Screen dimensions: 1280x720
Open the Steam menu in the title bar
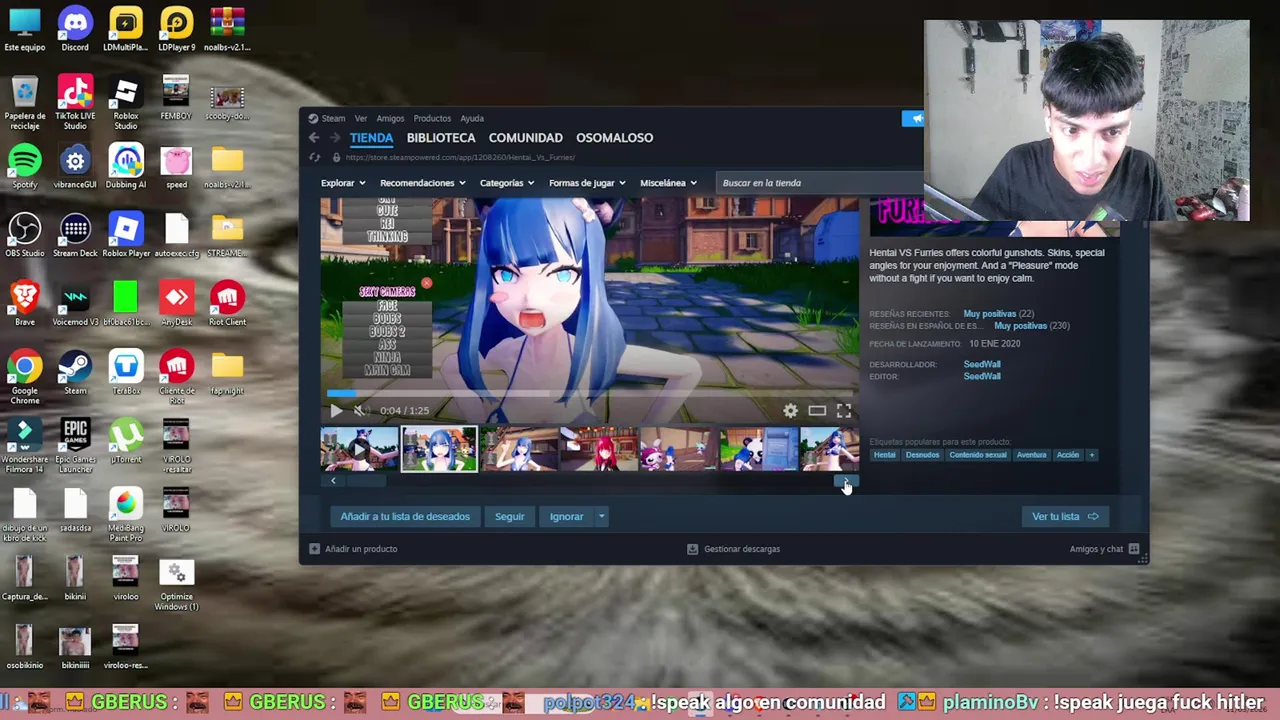333,118
